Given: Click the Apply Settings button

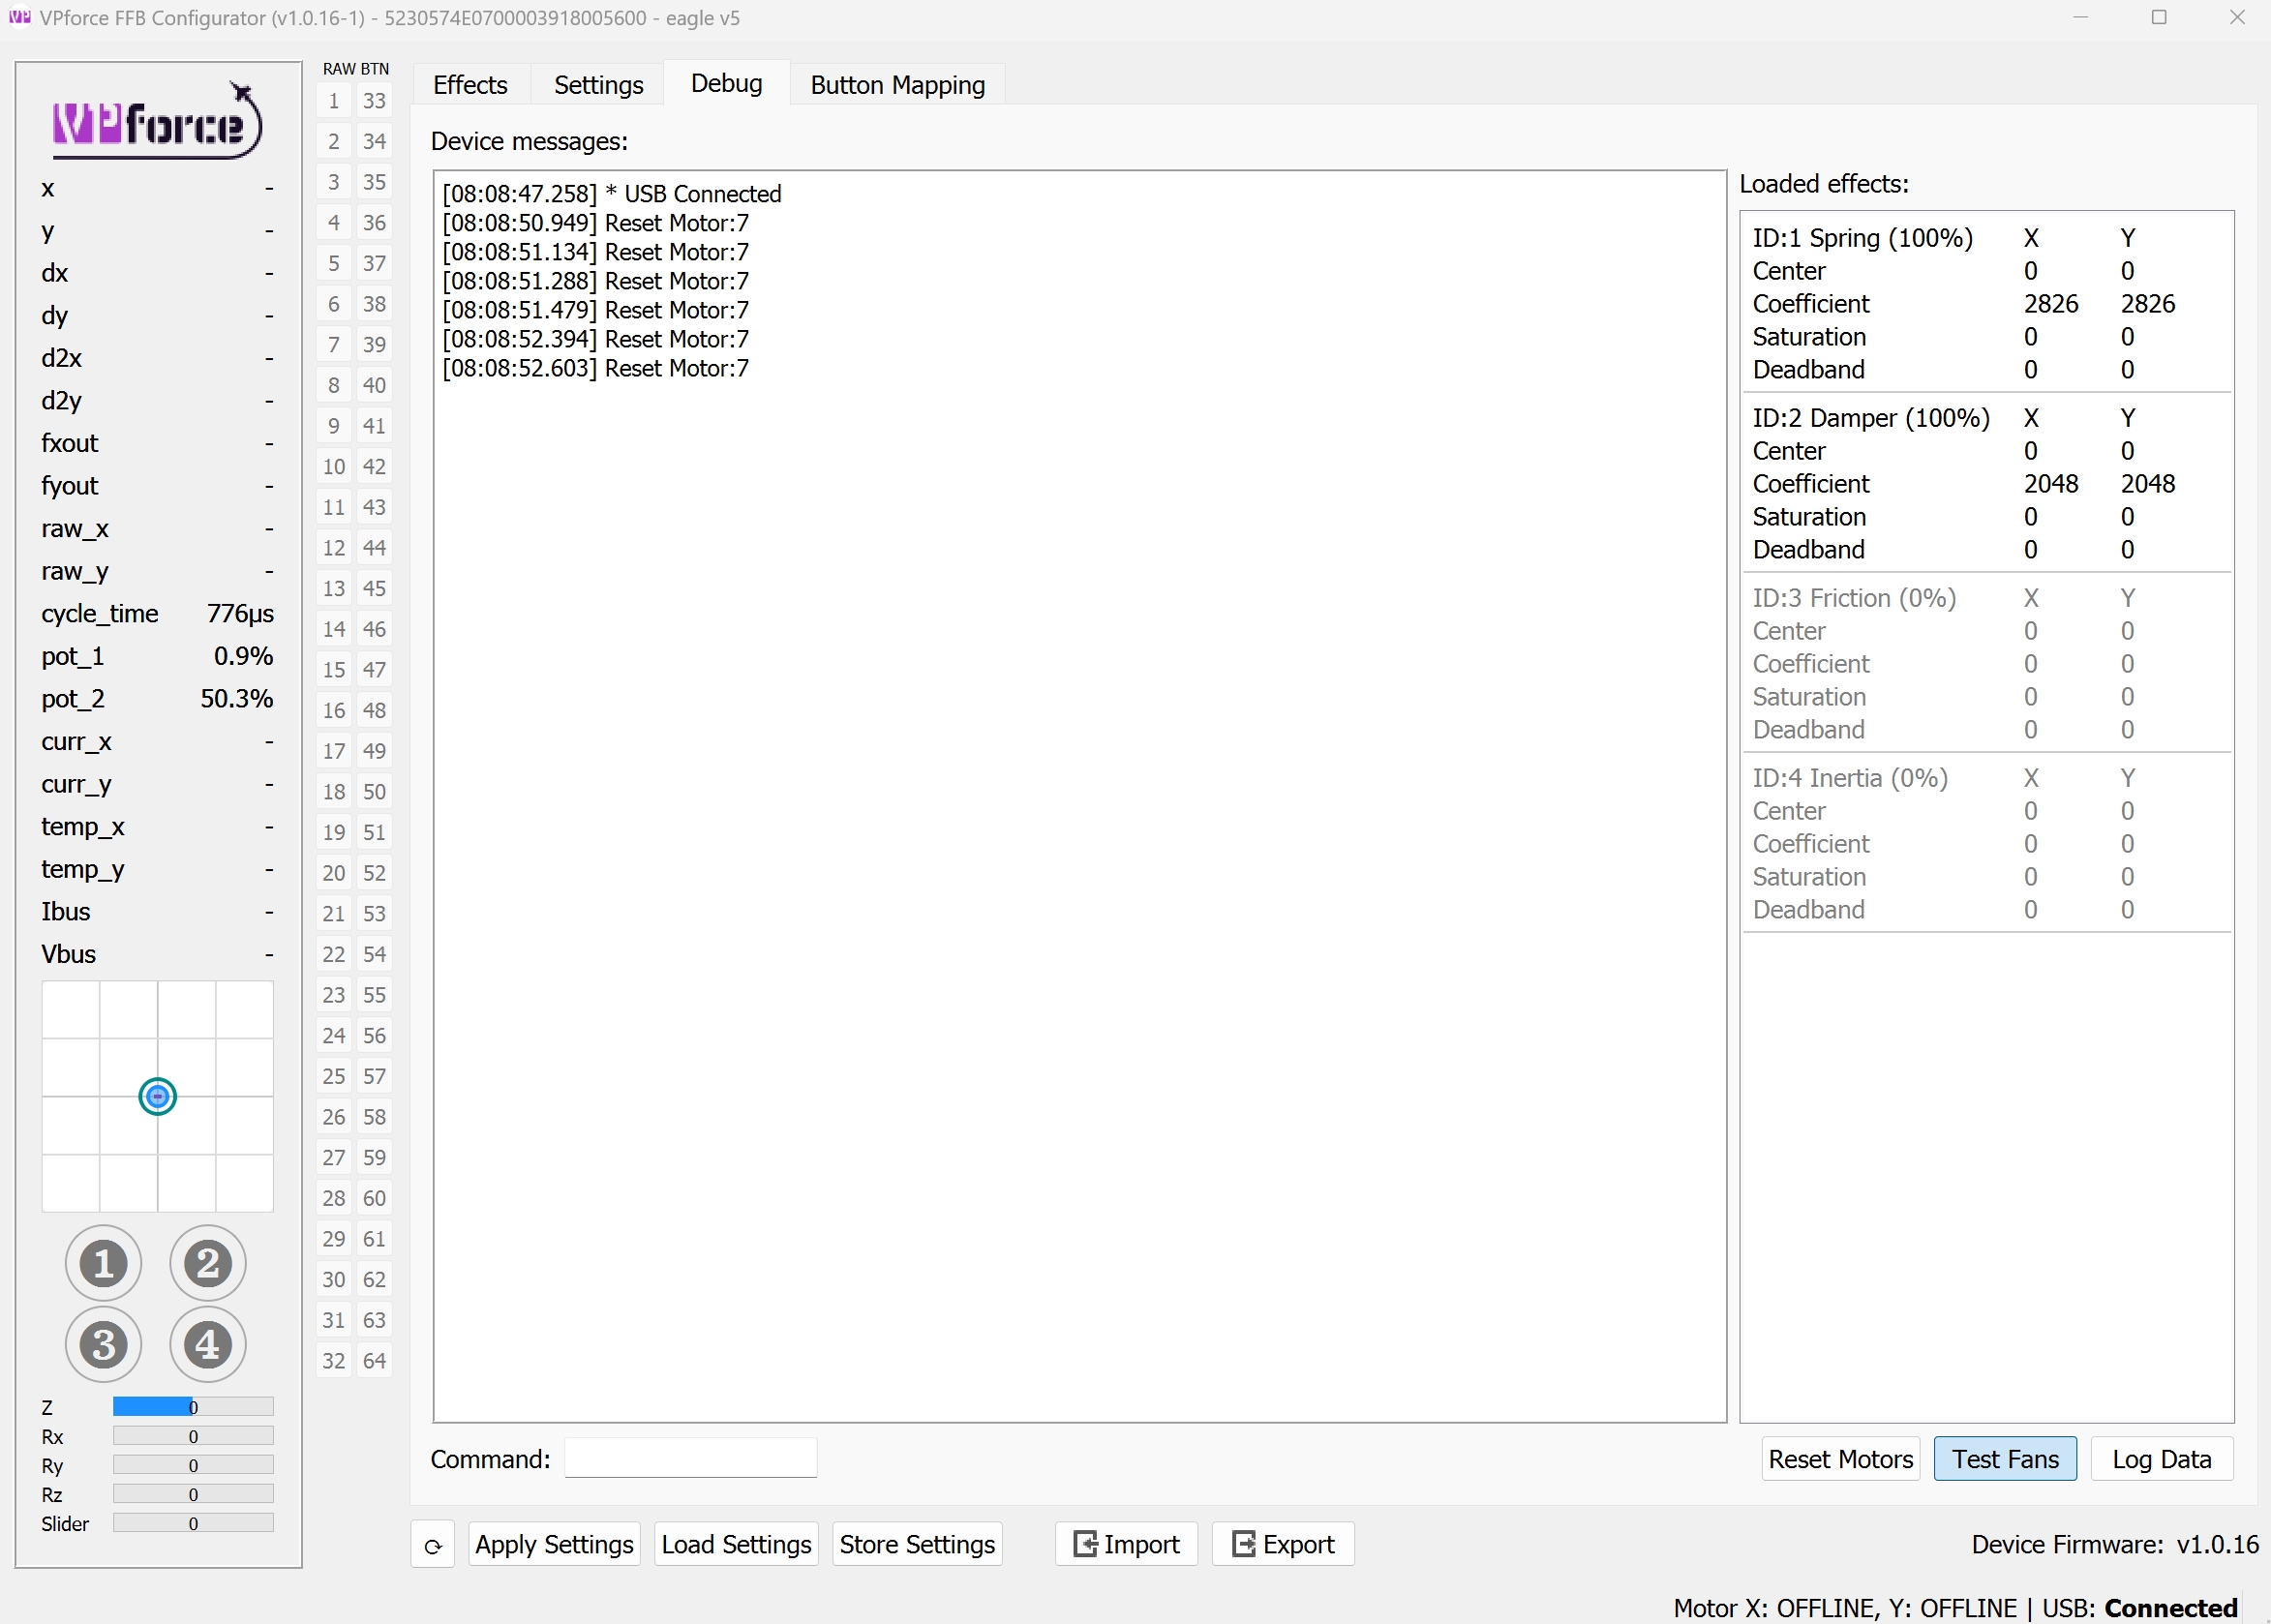Looking at the screenshot, I should click(x=554, y=1543).
